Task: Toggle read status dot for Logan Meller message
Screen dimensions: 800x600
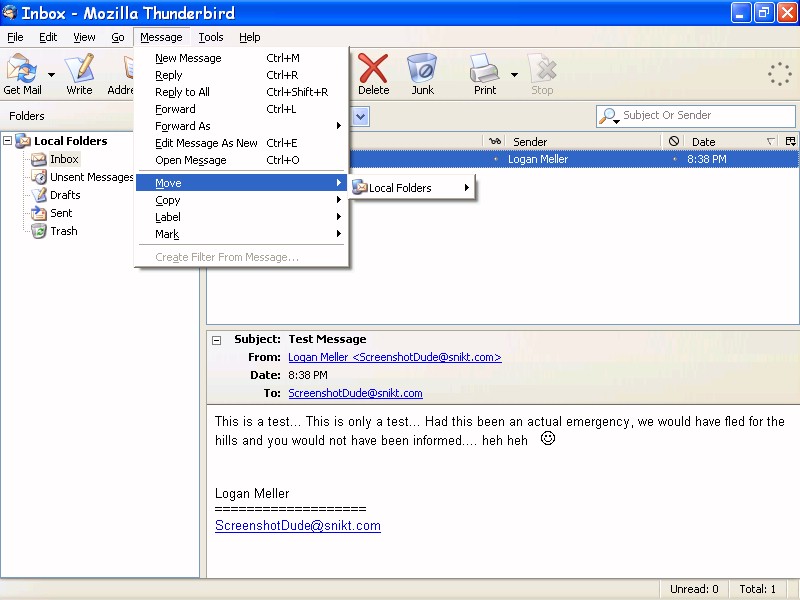Action: [495, 159]
